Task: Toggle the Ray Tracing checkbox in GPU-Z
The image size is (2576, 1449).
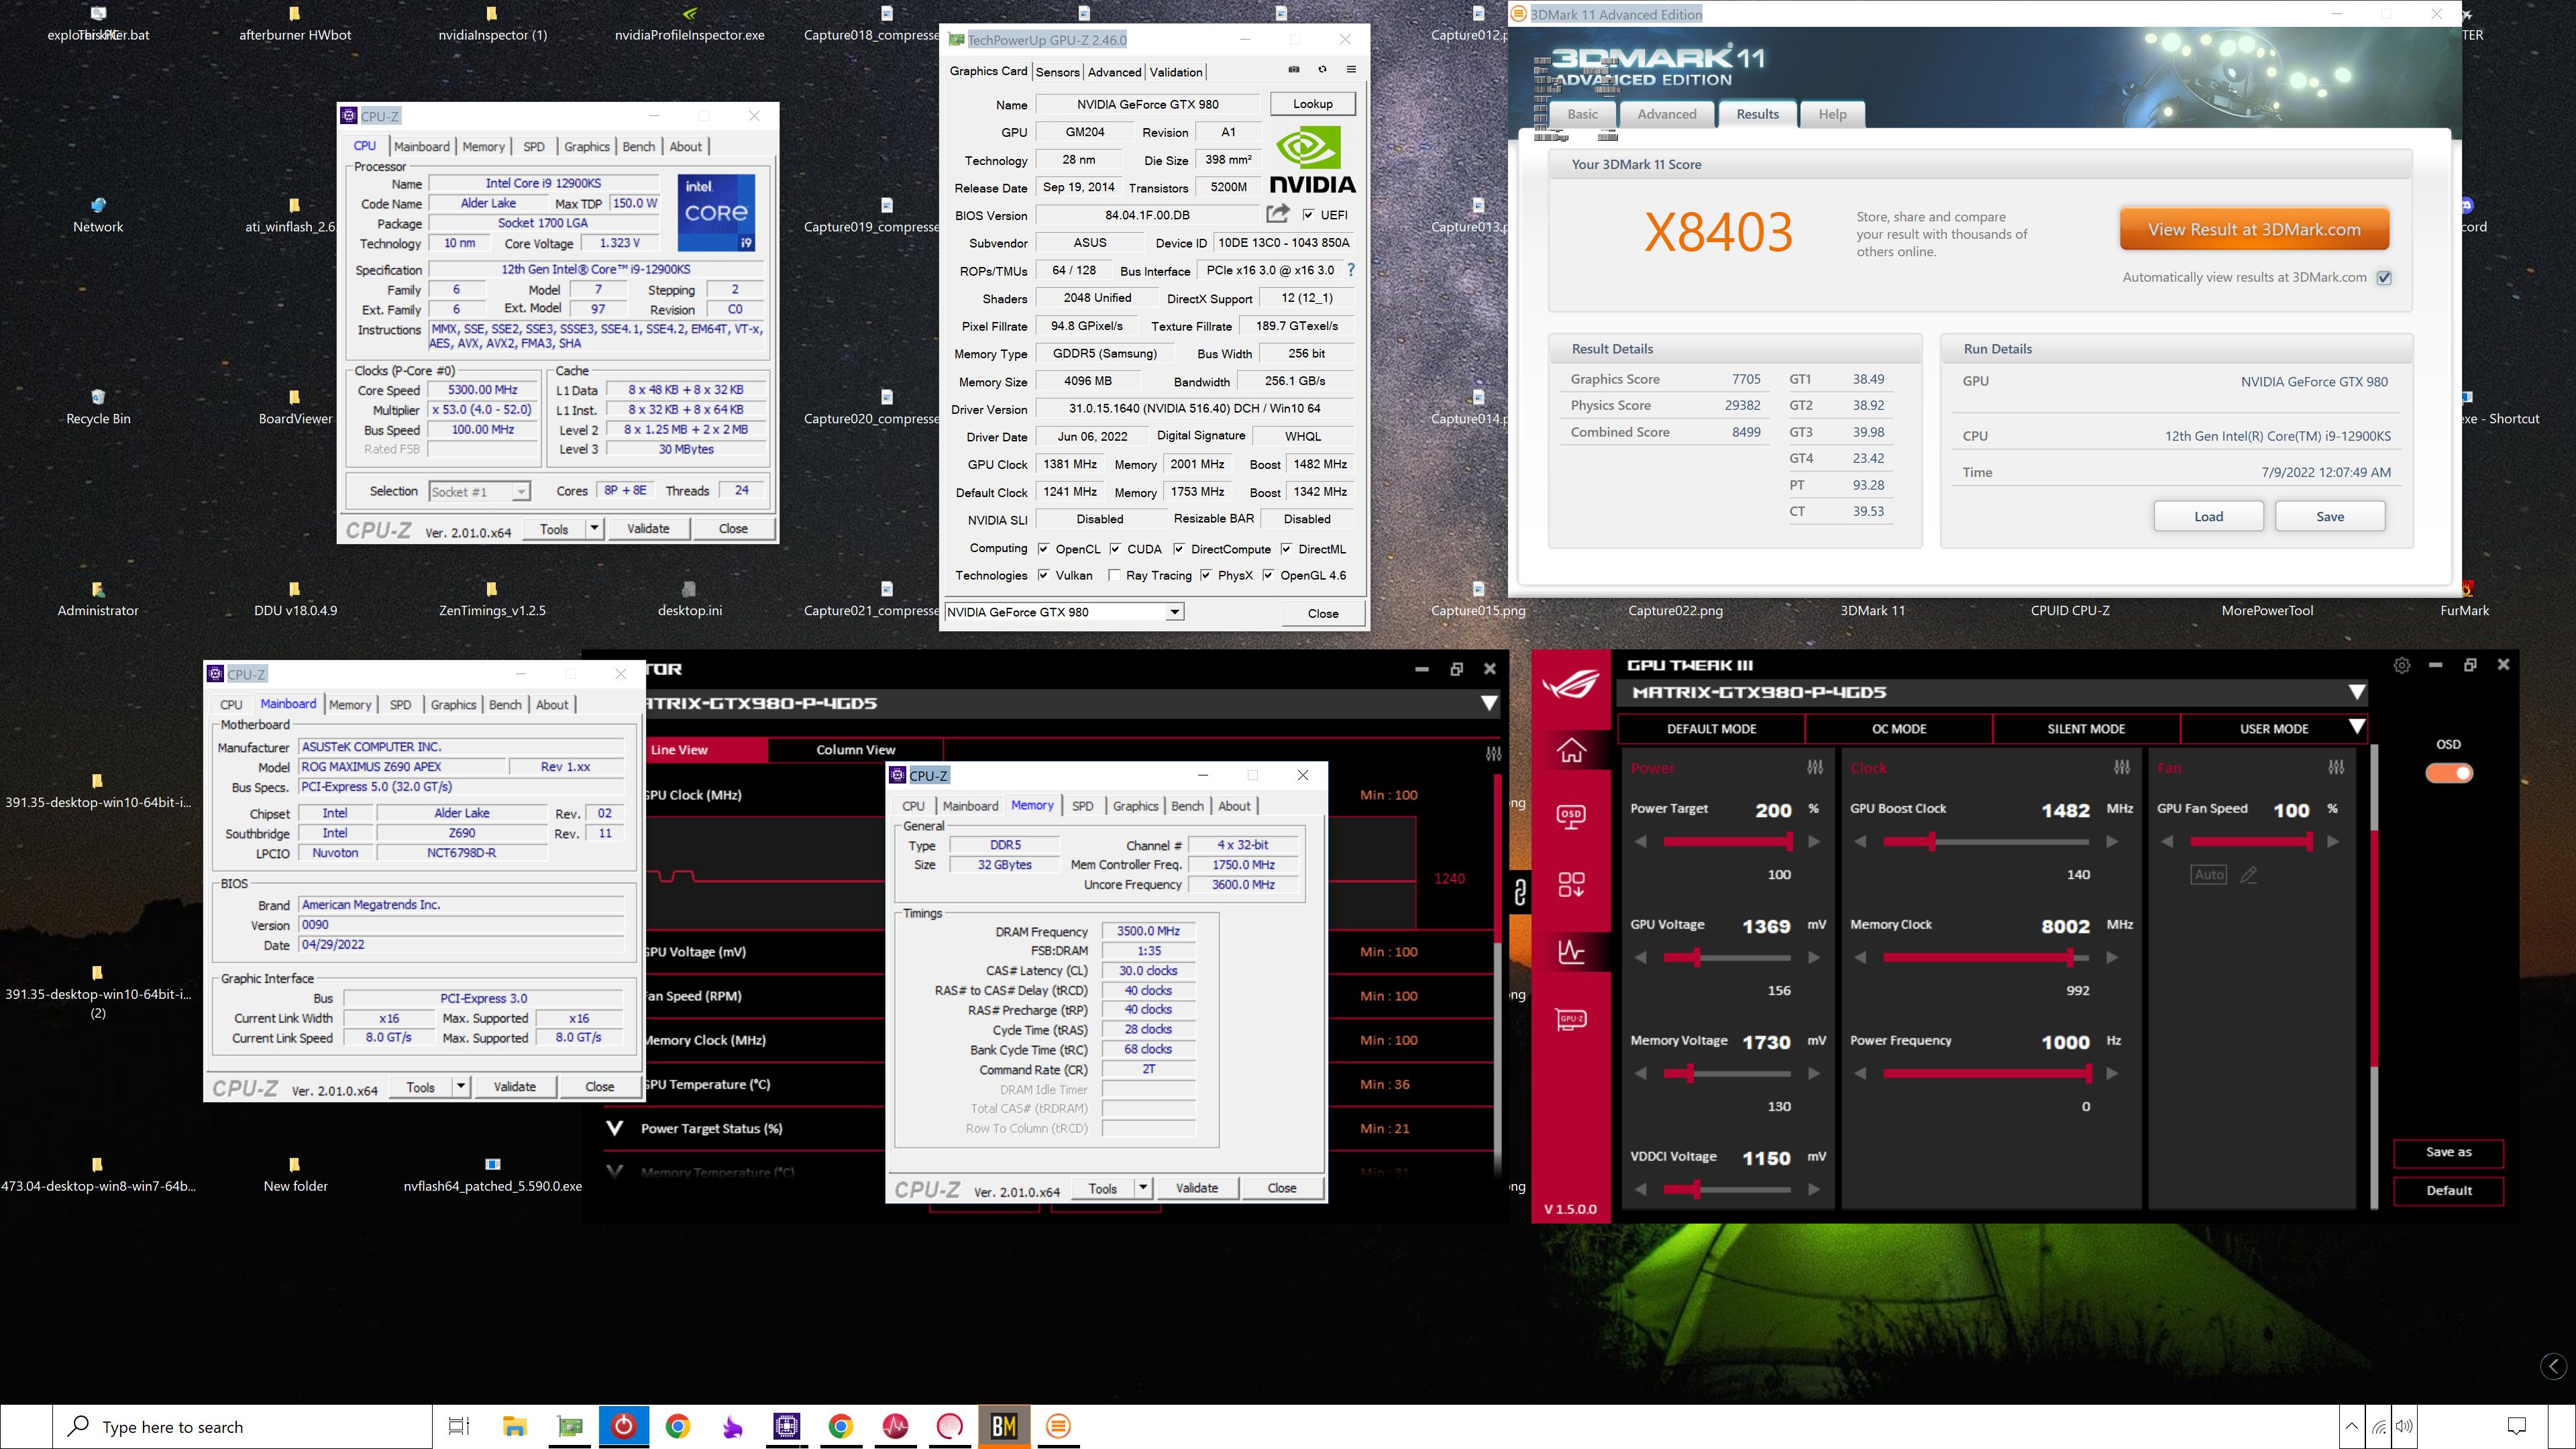Action: tap(1114, 575)
